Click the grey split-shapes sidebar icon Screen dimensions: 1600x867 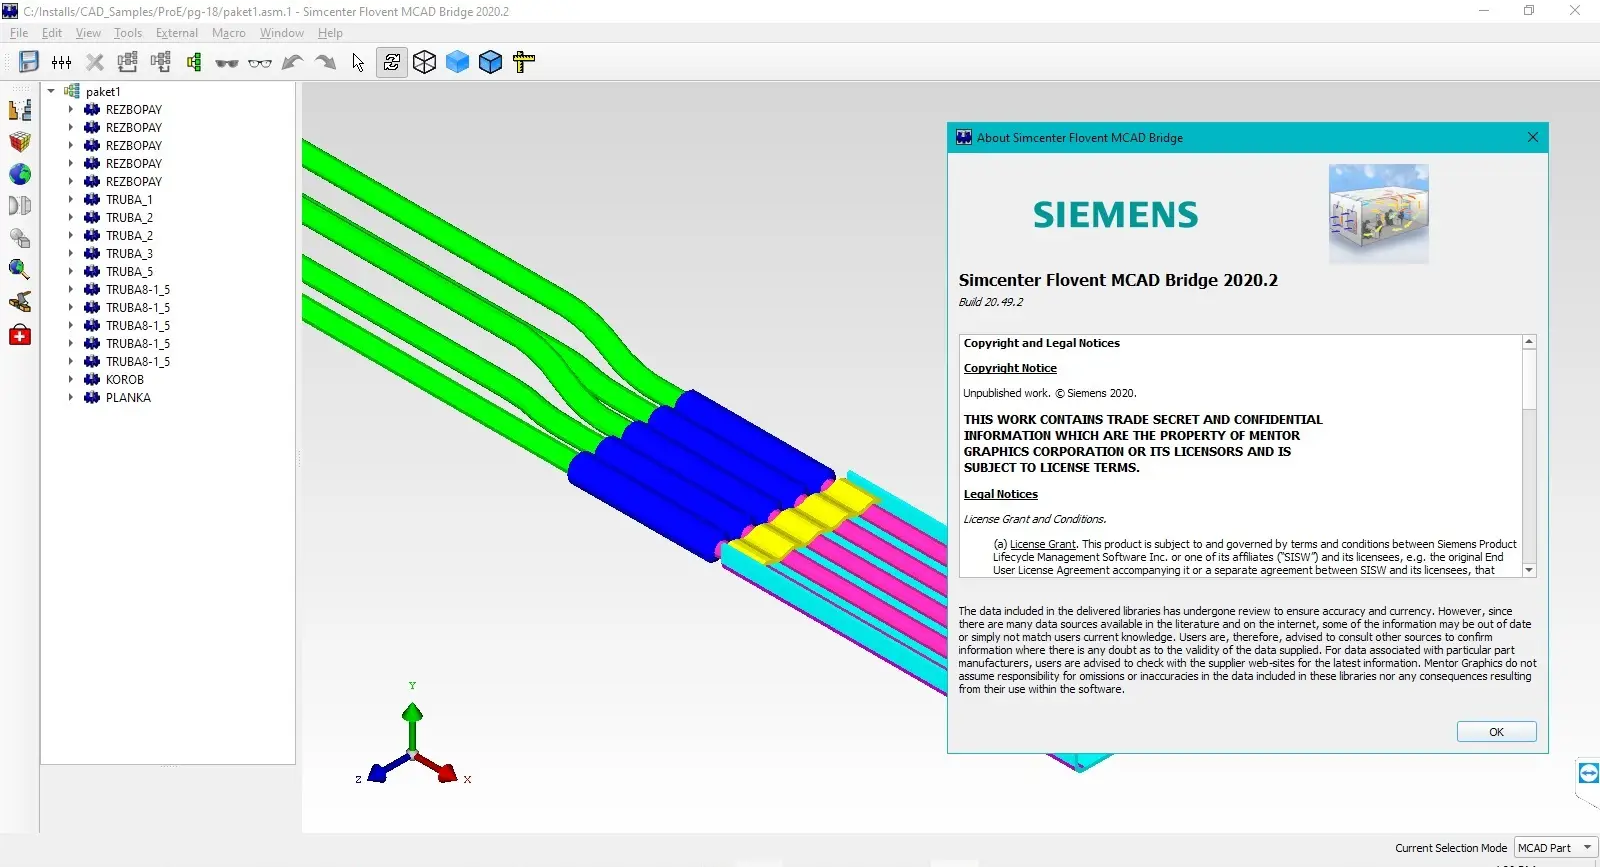(x=20, y=206)
